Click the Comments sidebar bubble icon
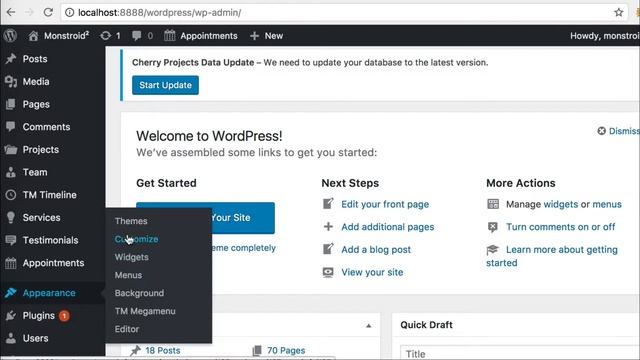This screenshot has width=640, height=360. [x=11, y=127]
